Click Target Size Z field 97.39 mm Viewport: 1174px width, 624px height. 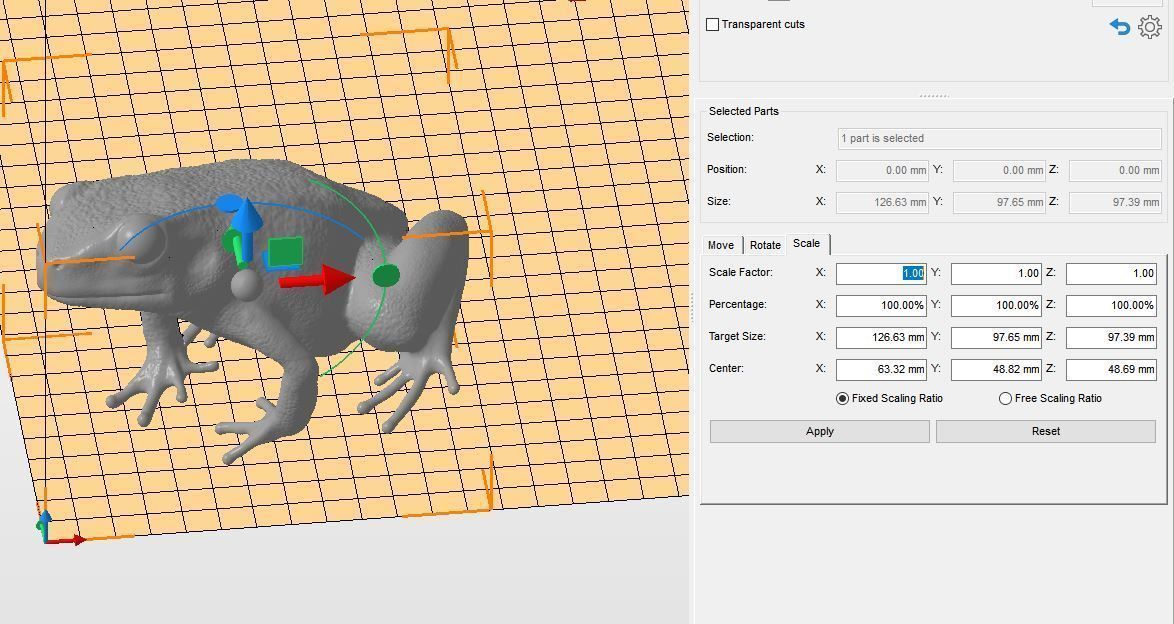point(1111,338)
